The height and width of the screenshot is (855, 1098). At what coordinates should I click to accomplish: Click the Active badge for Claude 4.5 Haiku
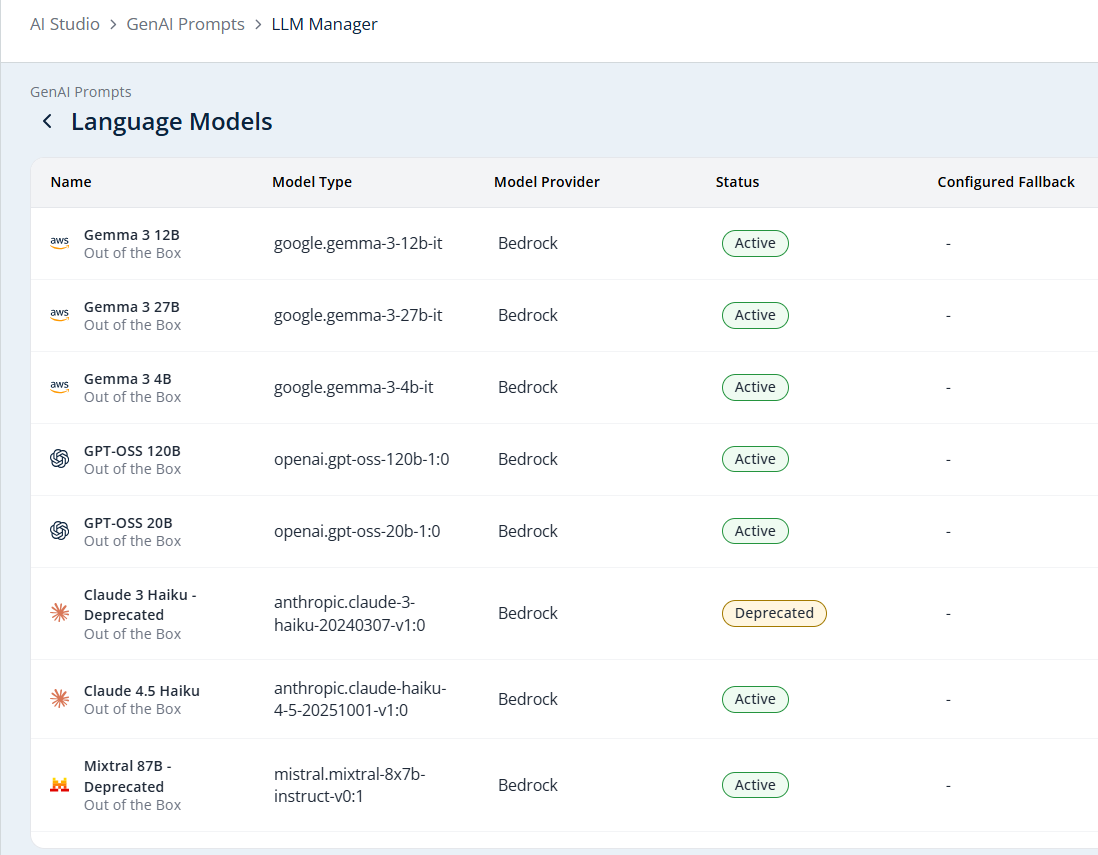pyautogui.click(x=755, y=699)
